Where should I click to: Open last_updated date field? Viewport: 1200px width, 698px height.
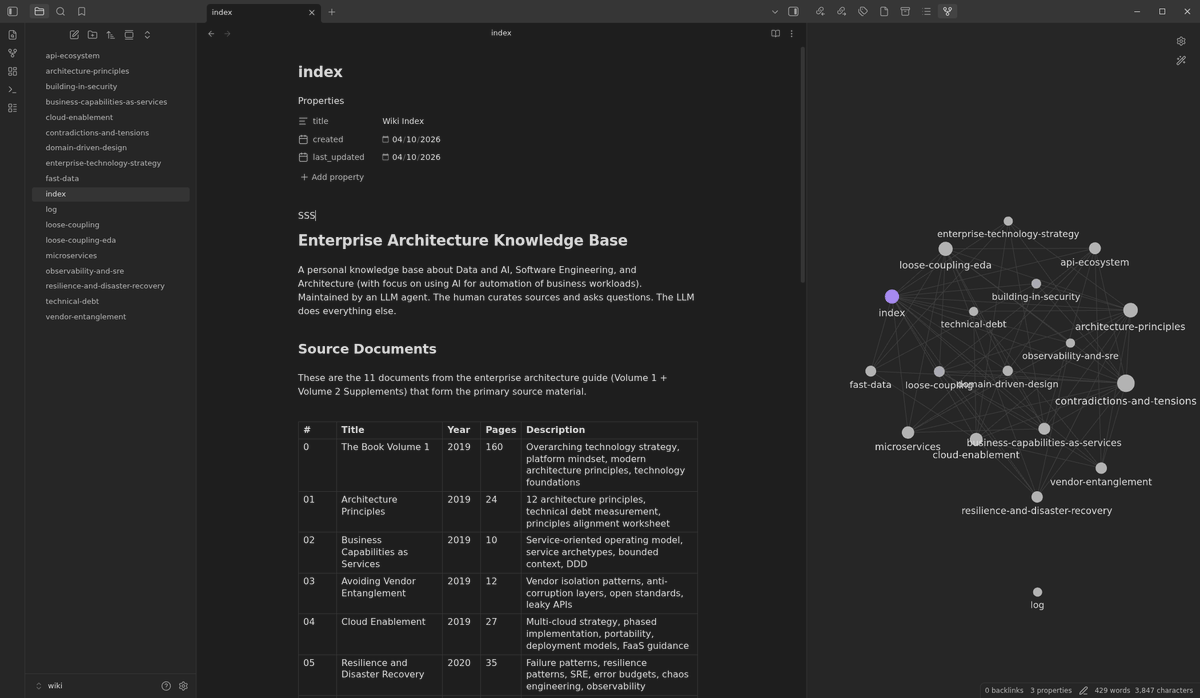[416, 157]
